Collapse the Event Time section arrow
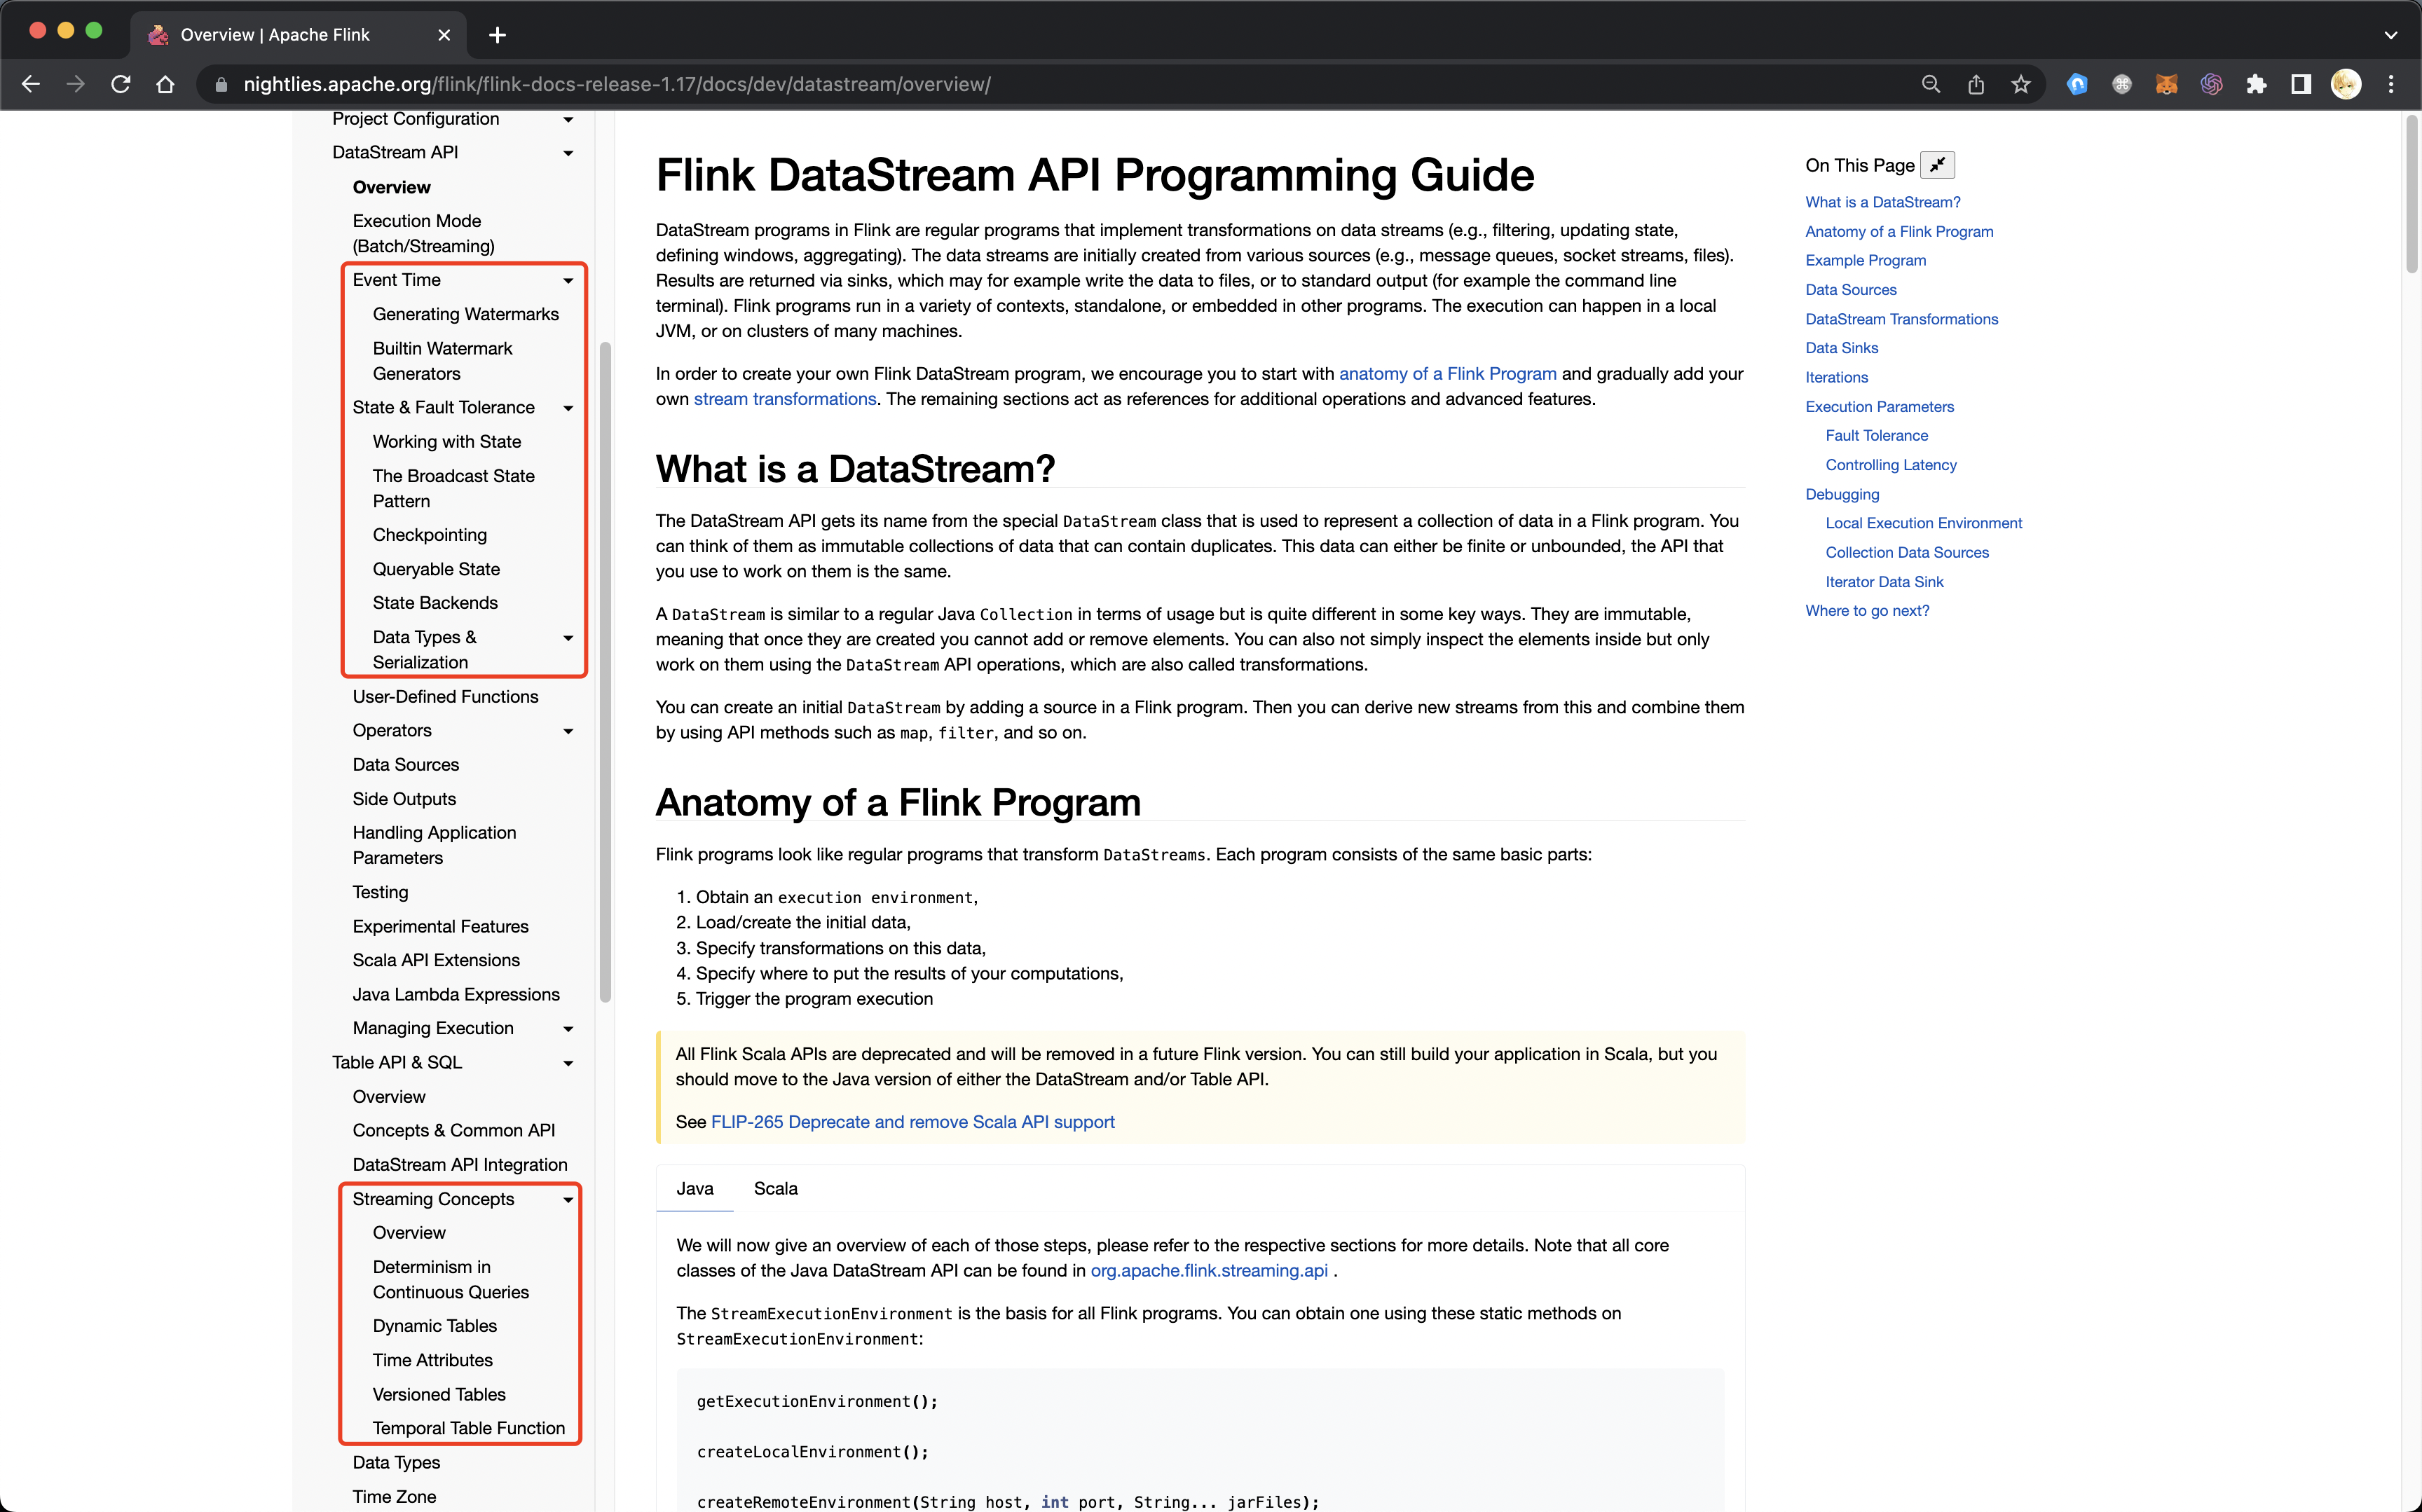Screen dimensions: 2422x1512 (568, 281)
